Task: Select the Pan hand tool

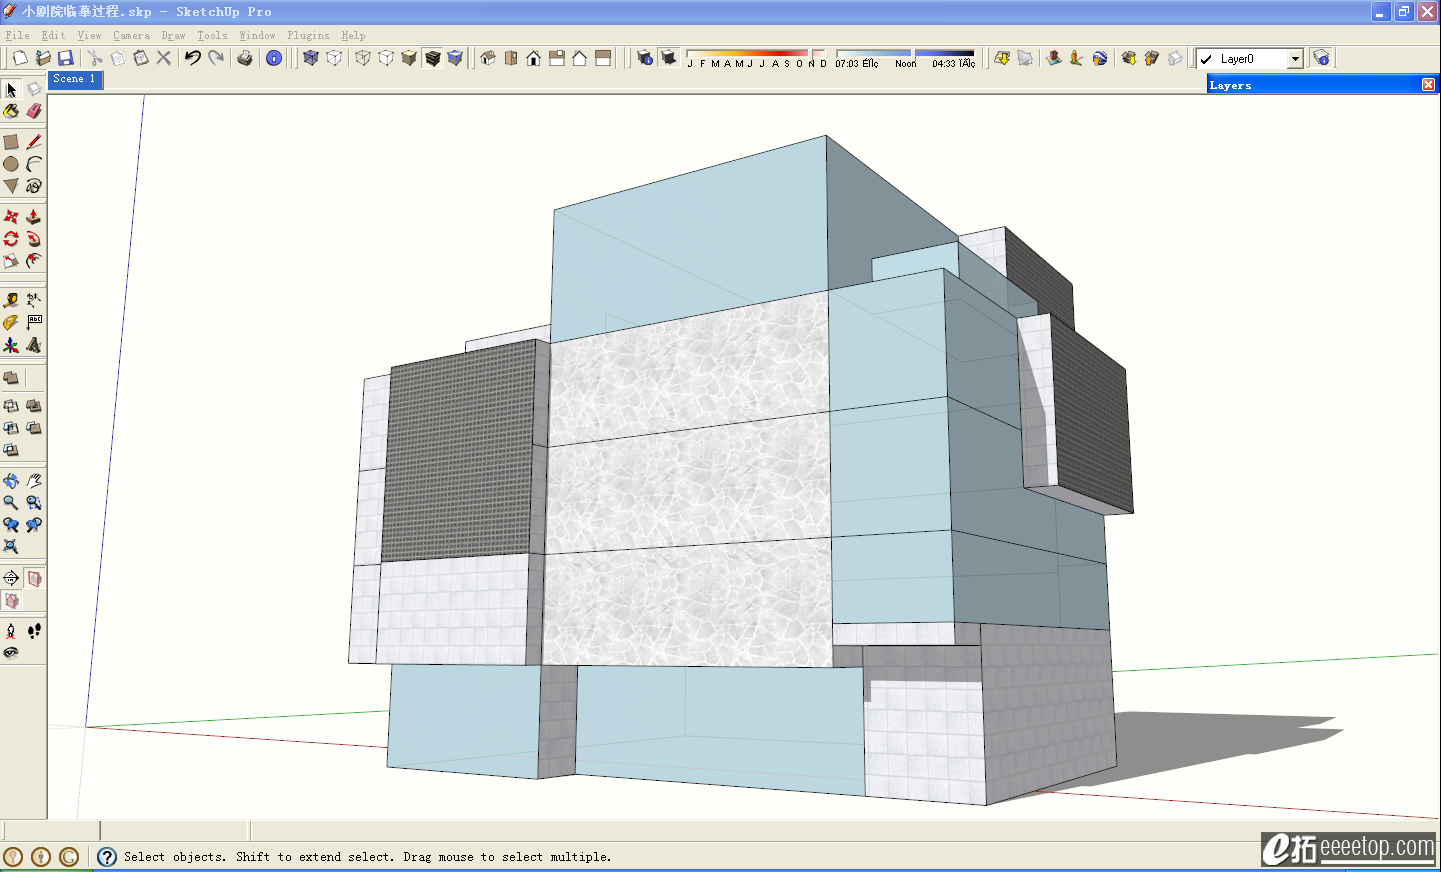Action: pyautogui.click(x=34, y=481)
